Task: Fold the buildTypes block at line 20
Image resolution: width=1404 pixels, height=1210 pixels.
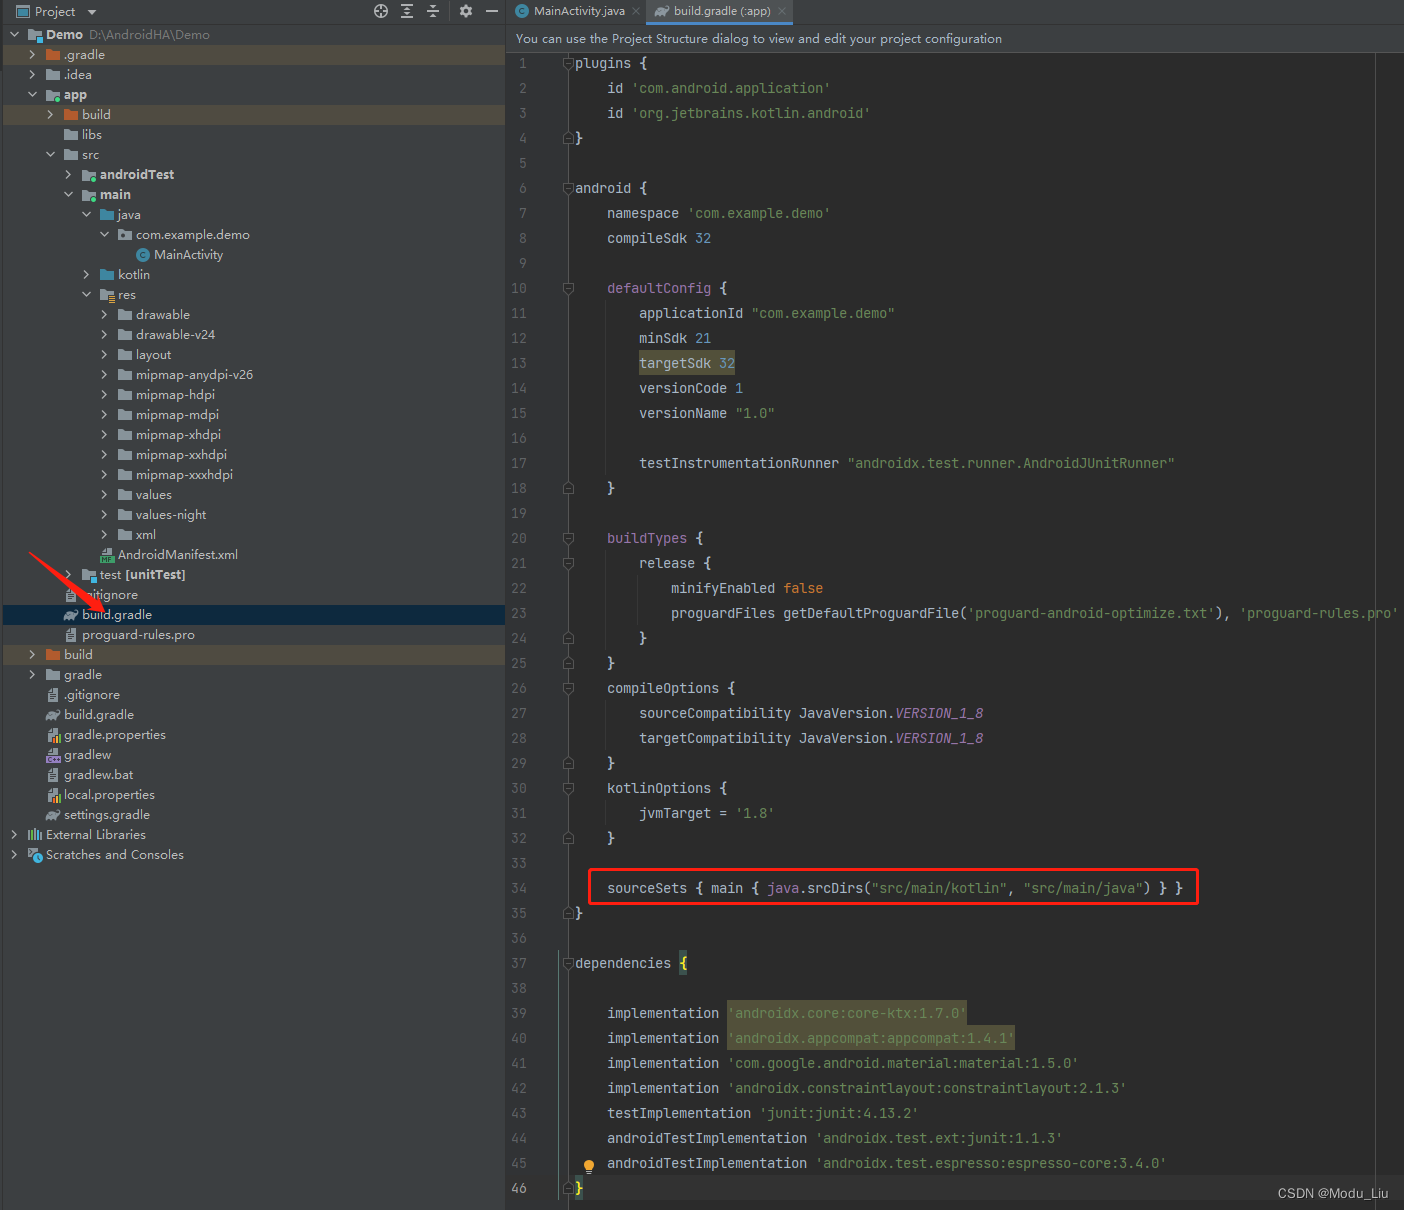Action: click(568, 538)
